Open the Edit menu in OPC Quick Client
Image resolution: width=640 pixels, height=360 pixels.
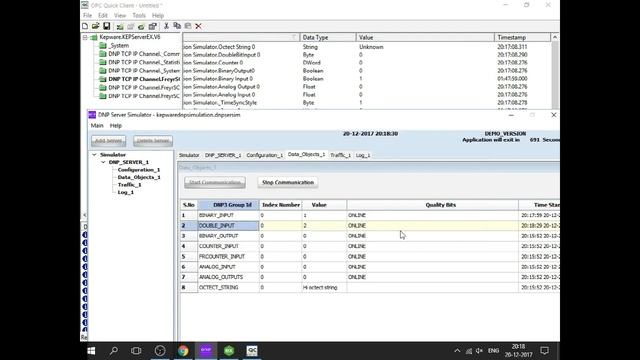point(103,16)
